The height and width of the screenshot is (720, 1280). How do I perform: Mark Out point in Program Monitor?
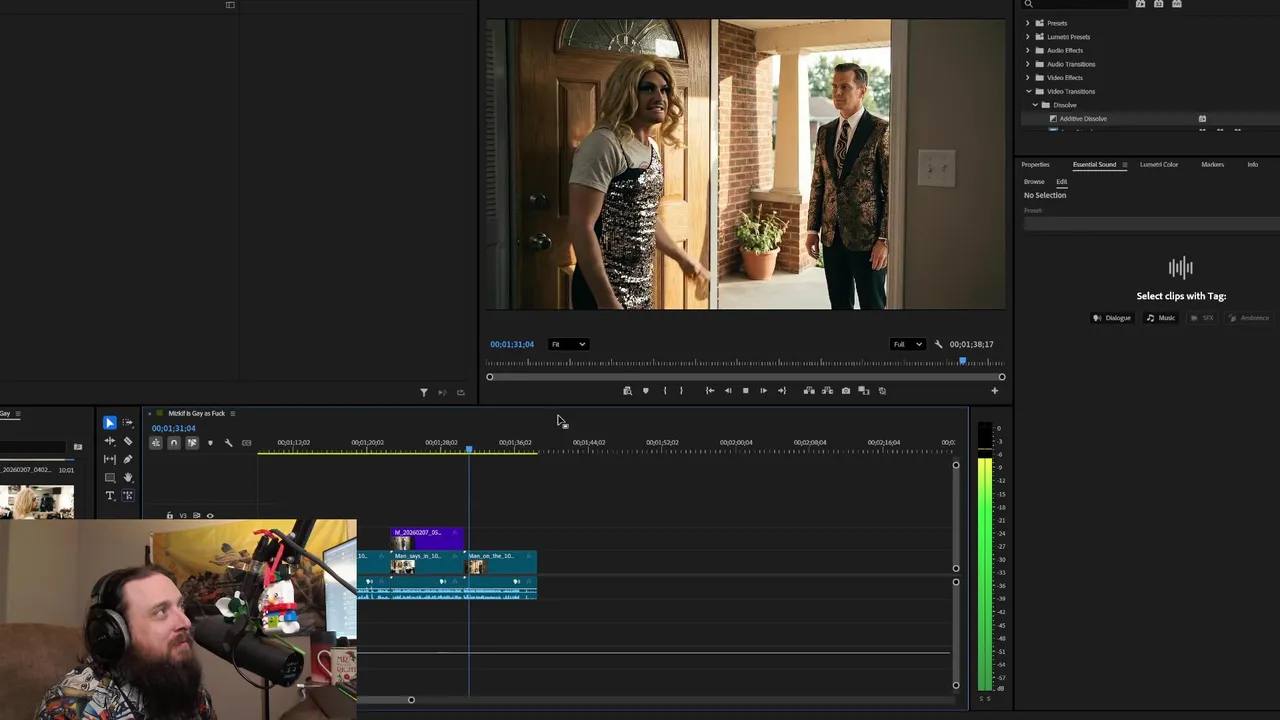pos(681,391)
